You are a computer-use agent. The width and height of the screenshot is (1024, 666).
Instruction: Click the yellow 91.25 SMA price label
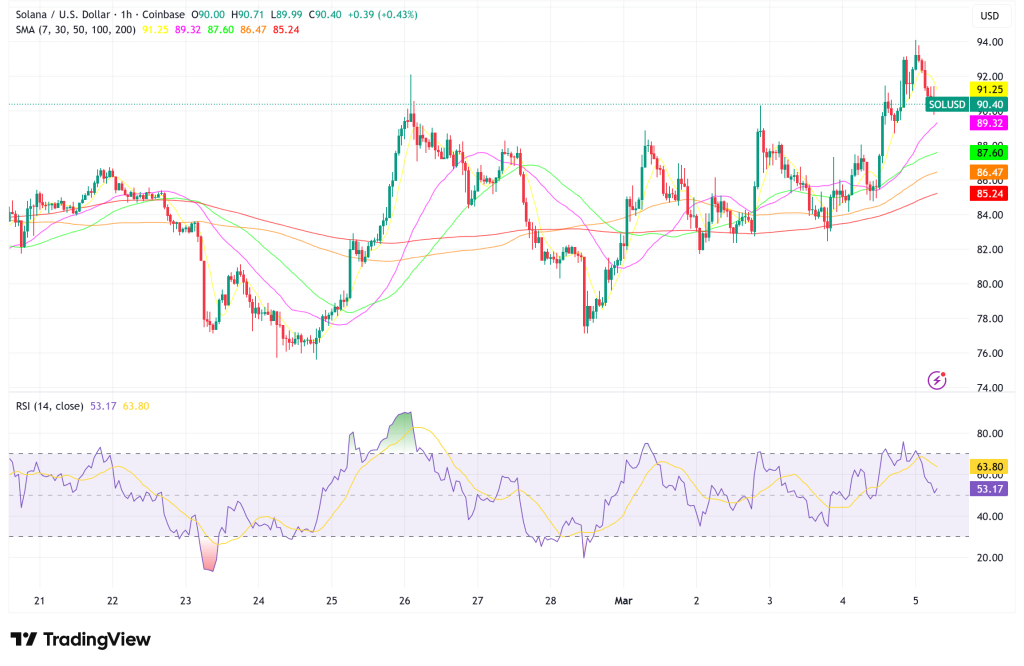(991, 89)
